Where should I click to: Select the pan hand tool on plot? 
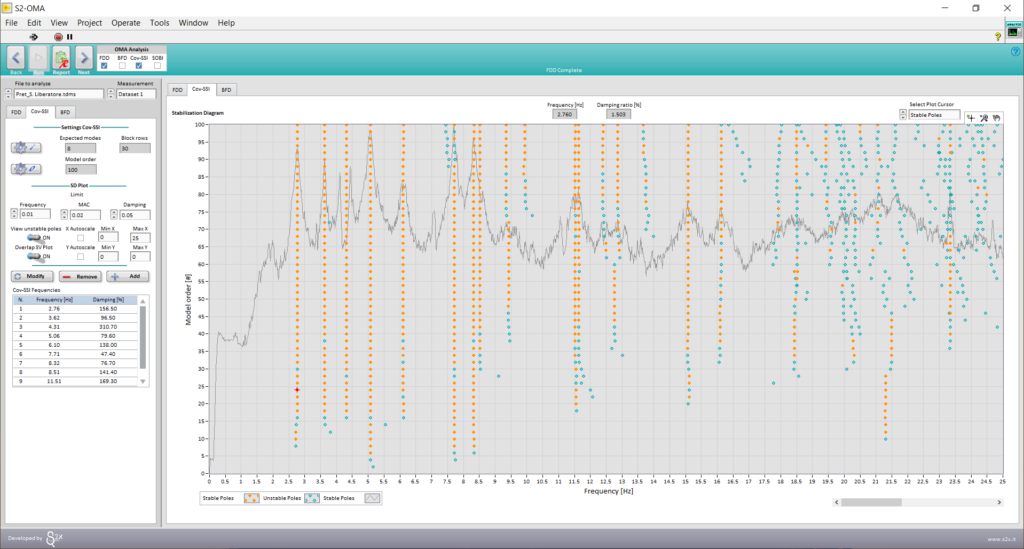996,117
